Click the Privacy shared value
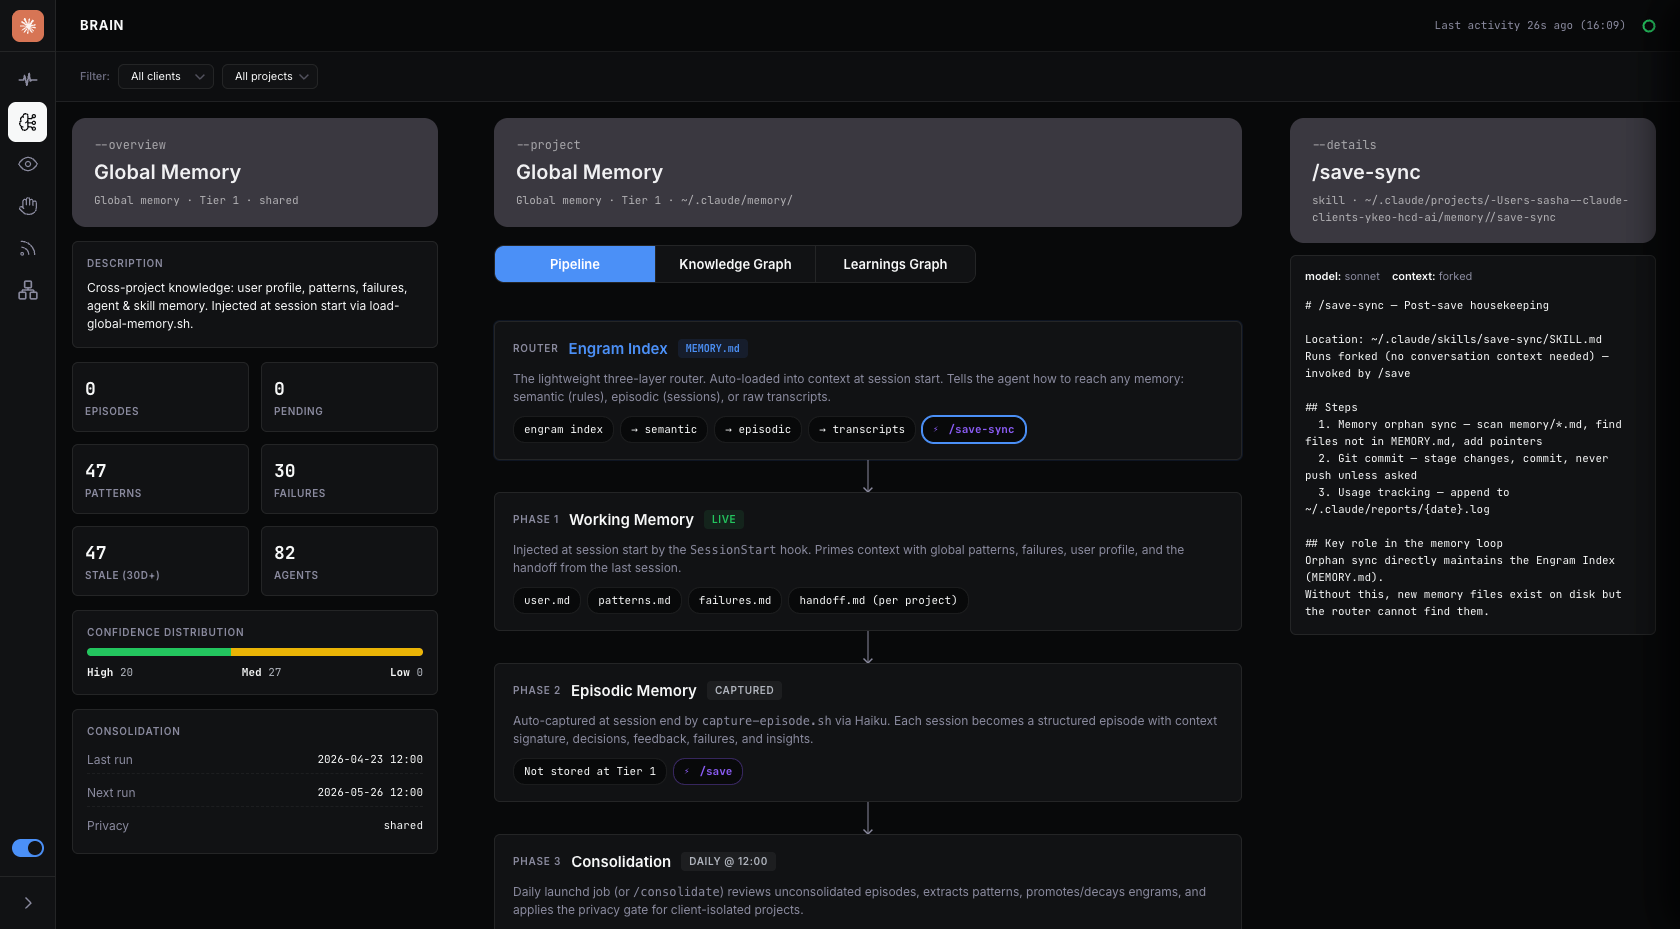 [403, 826]
